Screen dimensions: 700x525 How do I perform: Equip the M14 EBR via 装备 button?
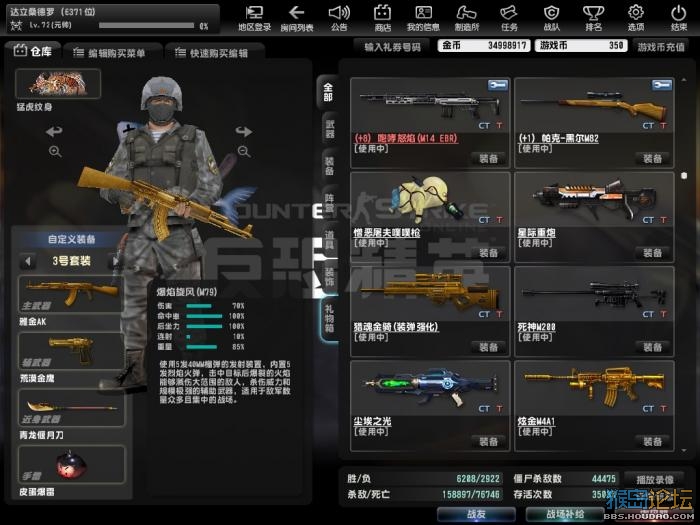point(489,158)
